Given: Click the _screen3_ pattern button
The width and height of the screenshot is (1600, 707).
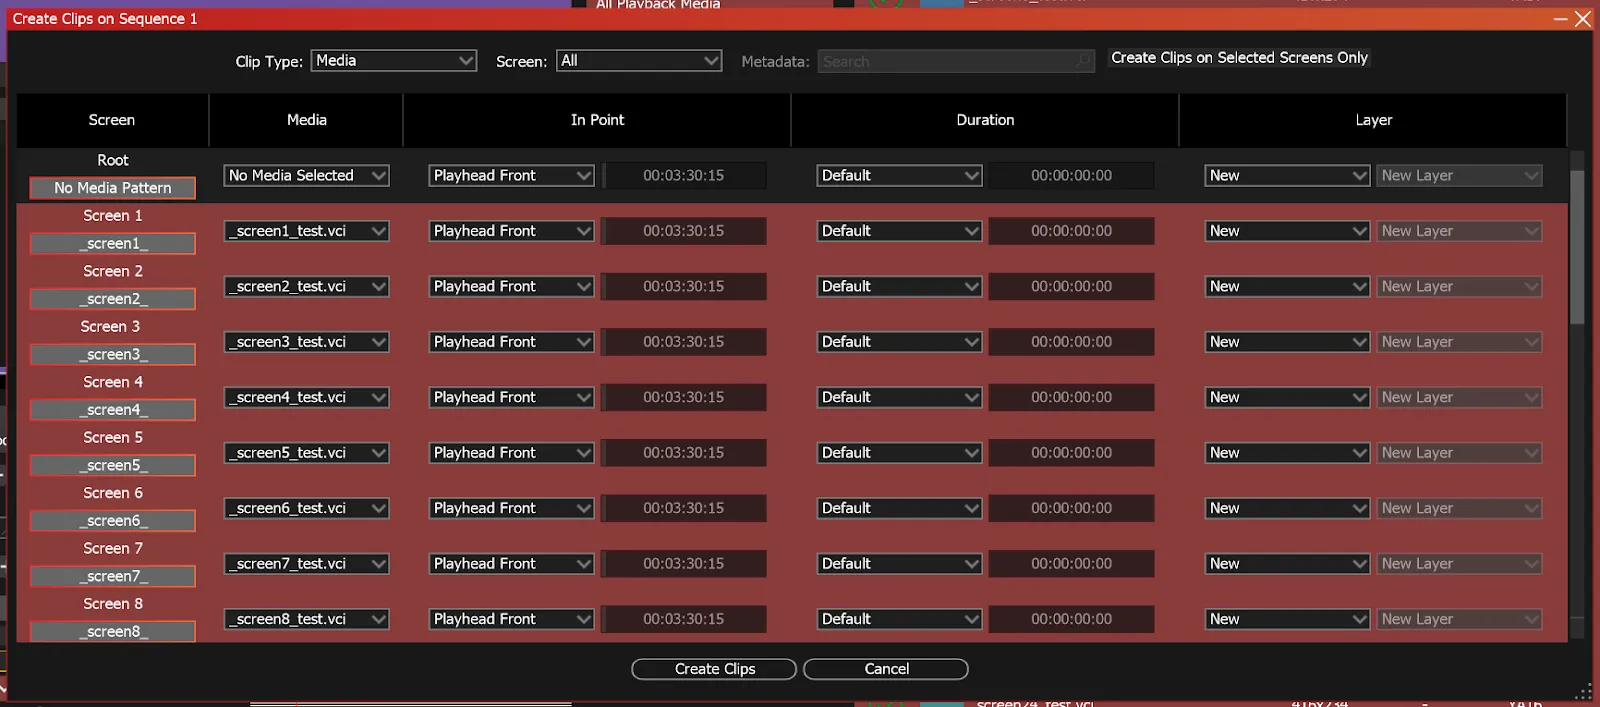Looking at the screenshot, I should tap(112, 354).
